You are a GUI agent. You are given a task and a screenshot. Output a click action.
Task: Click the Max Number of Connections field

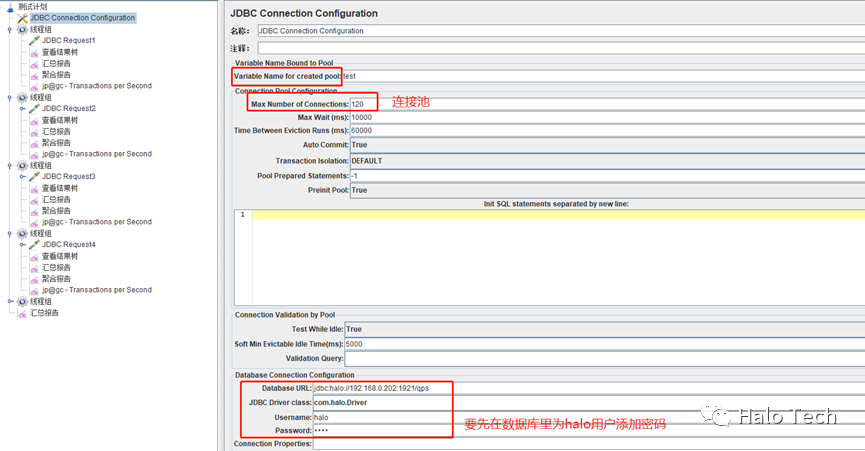tap(607, 104)
